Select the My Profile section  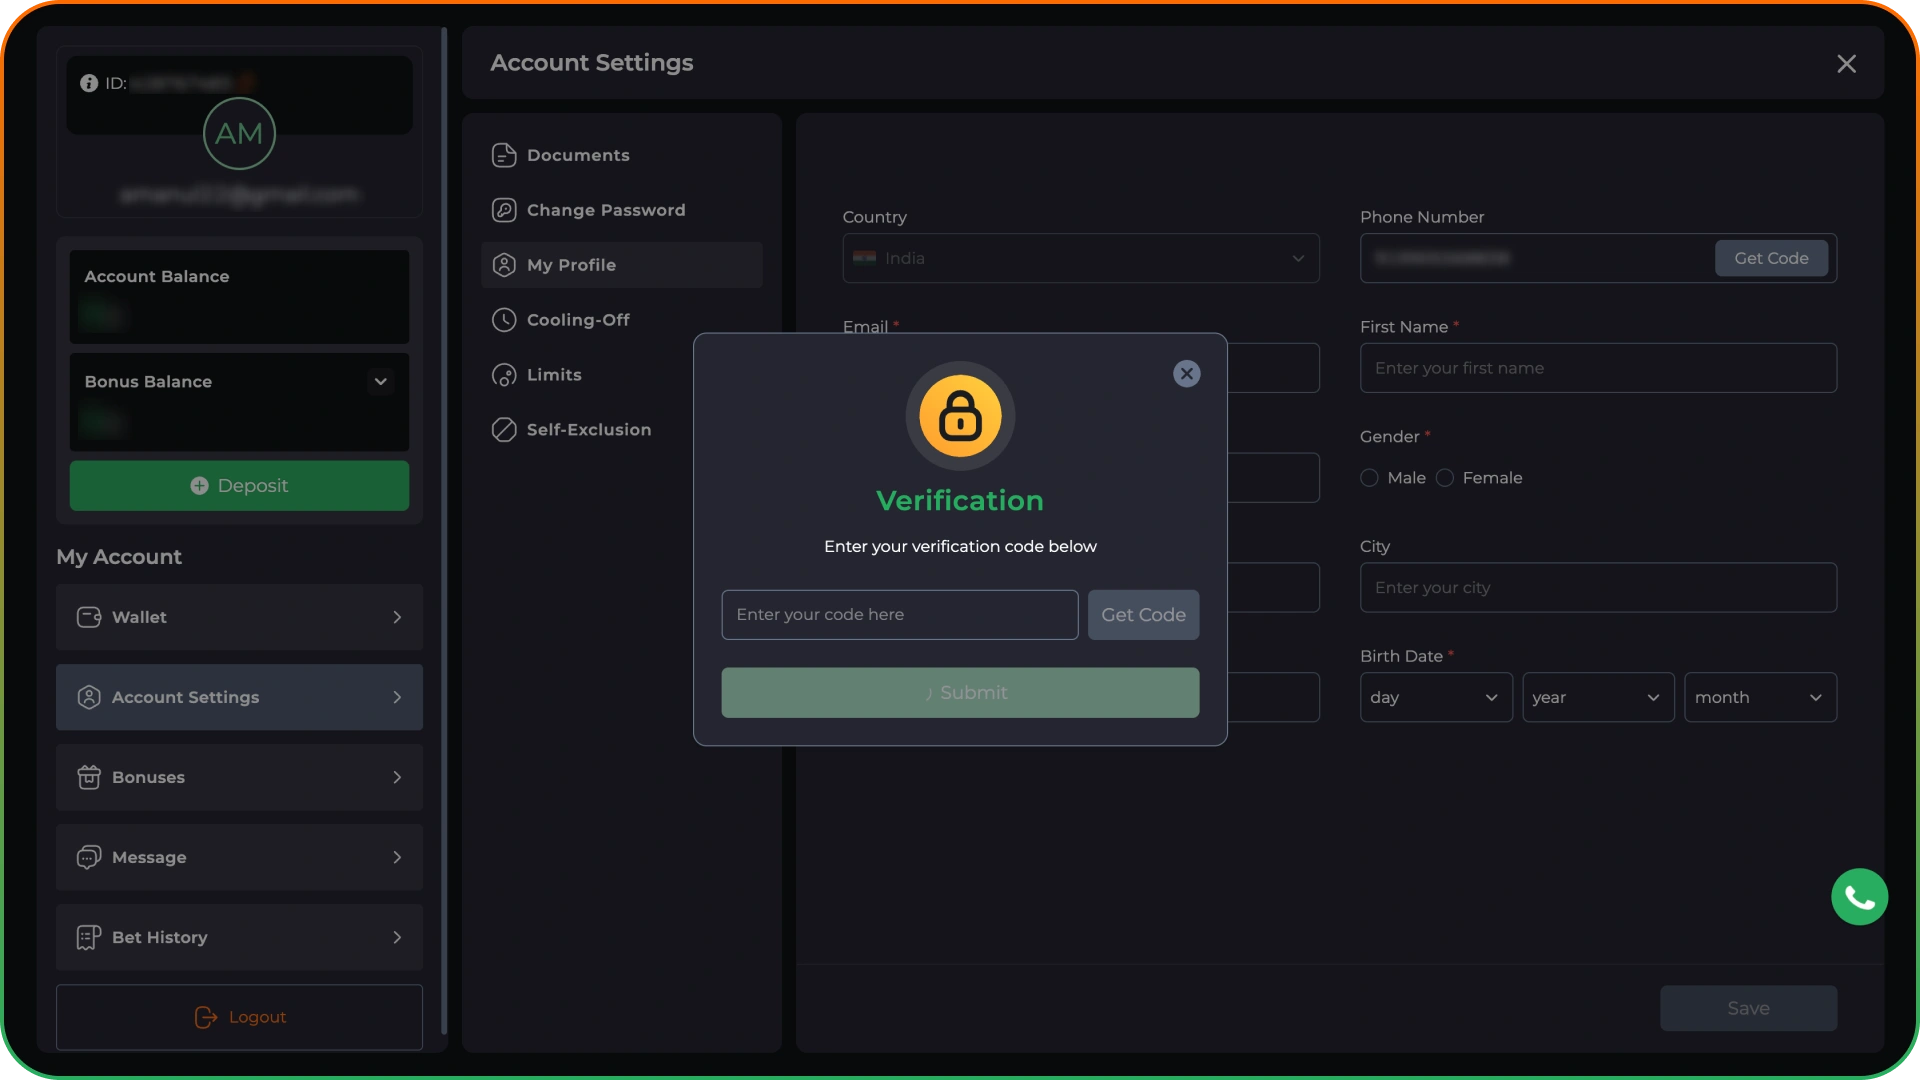621,265
